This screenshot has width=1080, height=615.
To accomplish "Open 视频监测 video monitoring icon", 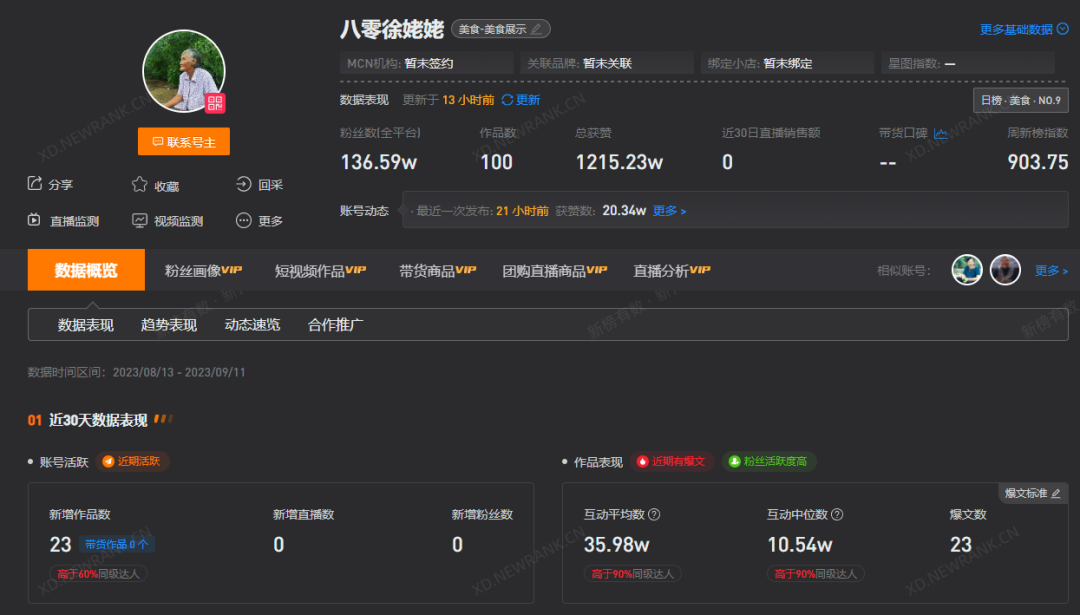I will [139, 220].
